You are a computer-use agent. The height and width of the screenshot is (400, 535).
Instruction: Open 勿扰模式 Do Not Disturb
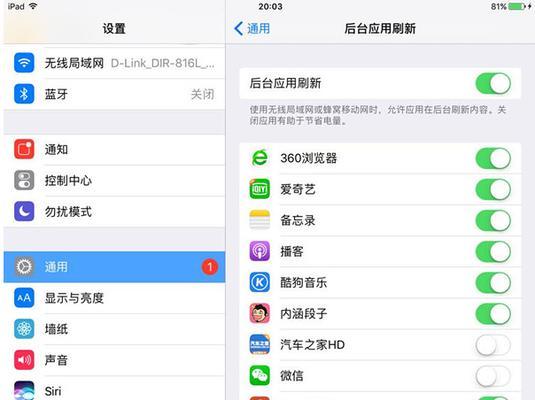coord(114,212)
